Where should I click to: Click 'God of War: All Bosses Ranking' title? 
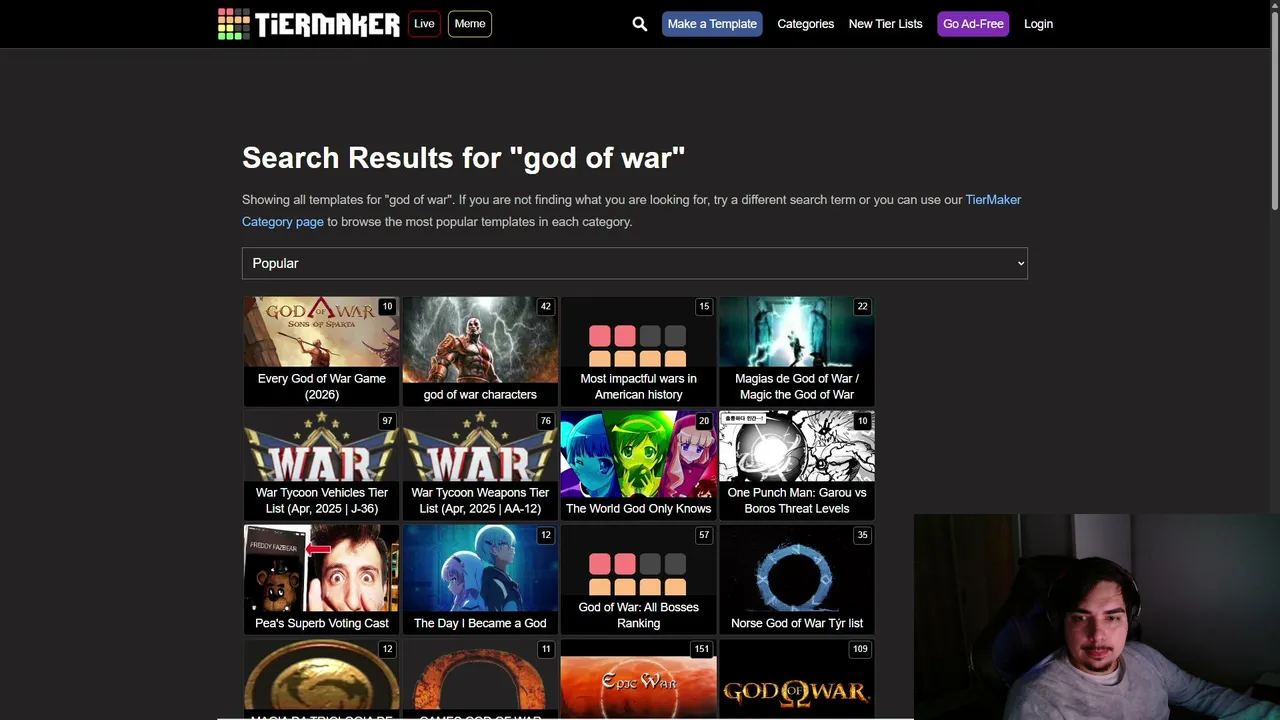pyautogui.click(x=638, y=616)
